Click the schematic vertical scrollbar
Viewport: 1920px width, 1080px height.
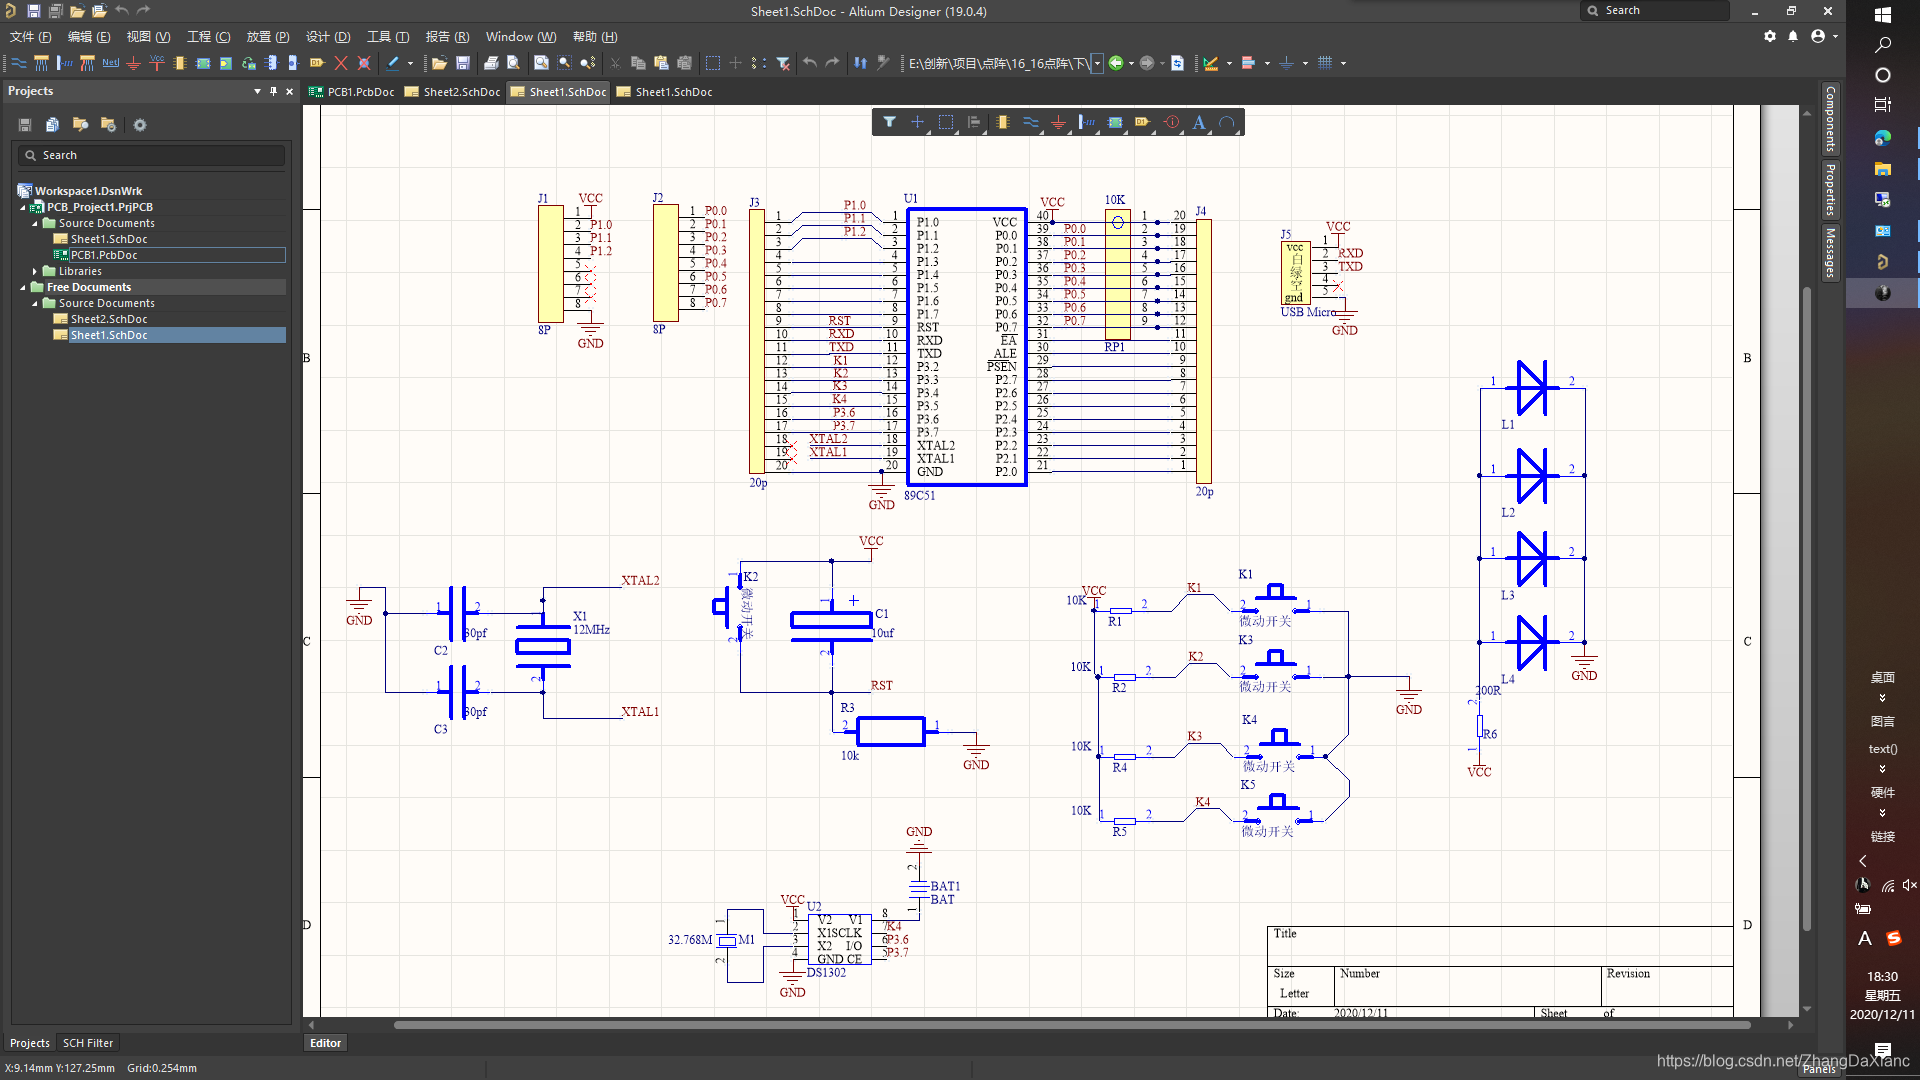[x=1807, y=608]
